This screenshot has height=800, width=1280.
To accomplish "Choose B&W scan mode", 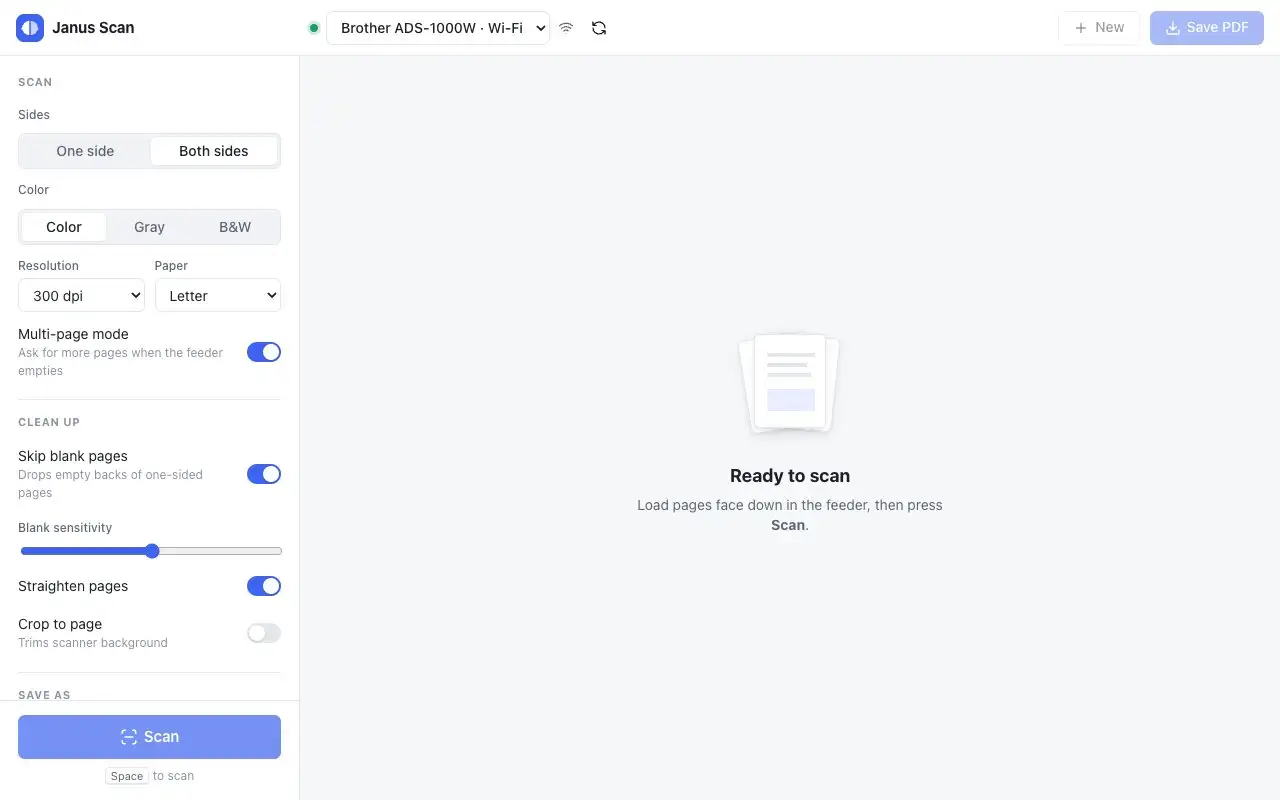I will [x=235, y=227].
